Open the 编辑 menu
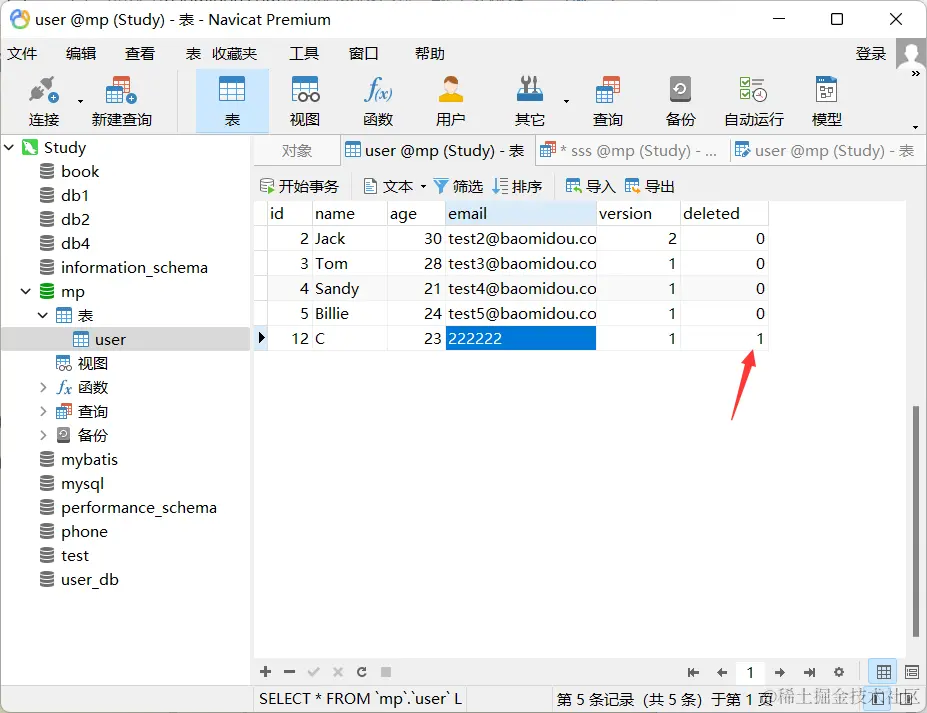 tap(81, 54)
